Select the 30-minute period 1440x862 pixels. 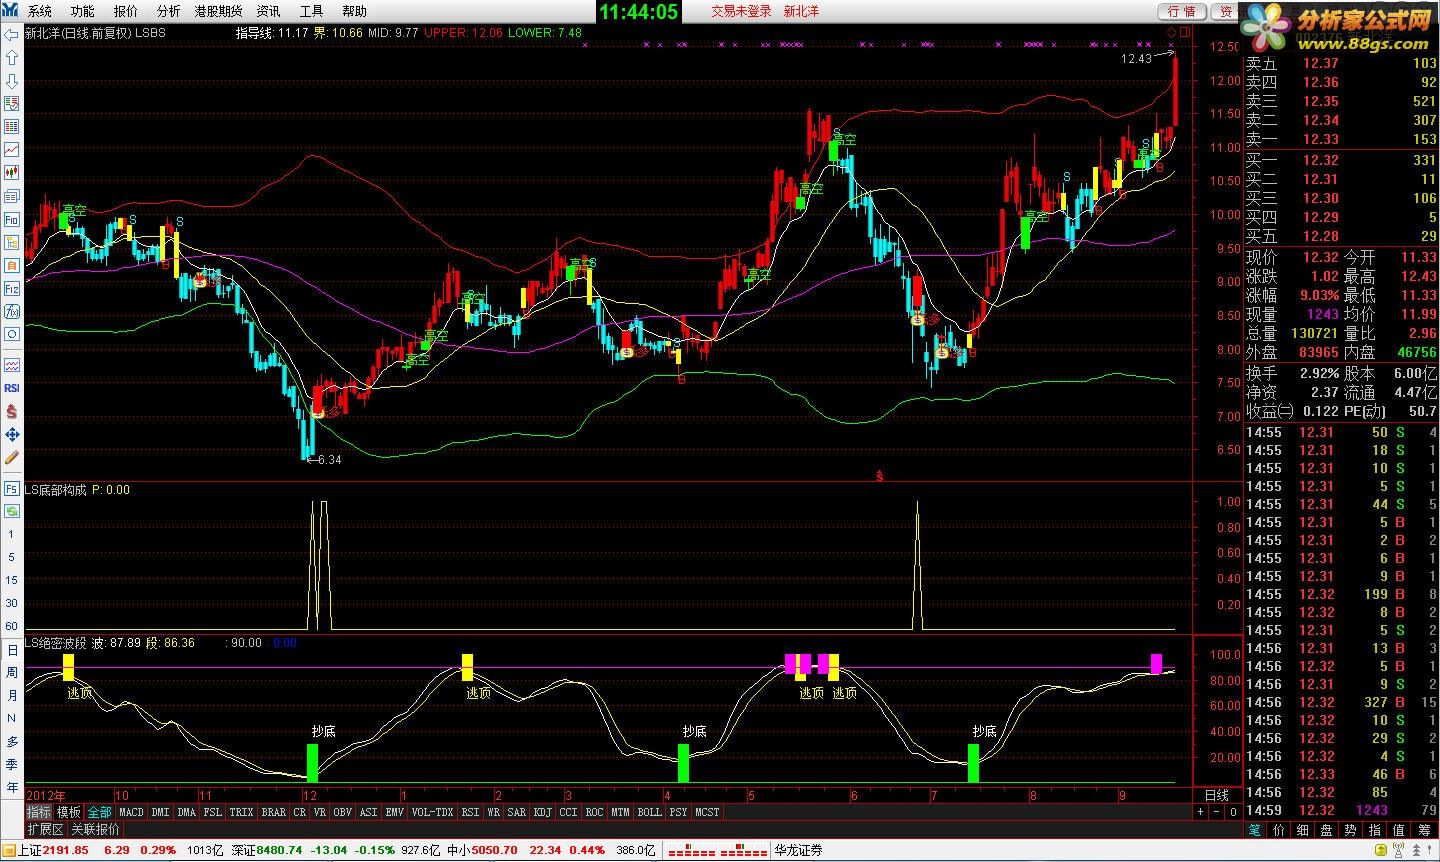point(12,604)
